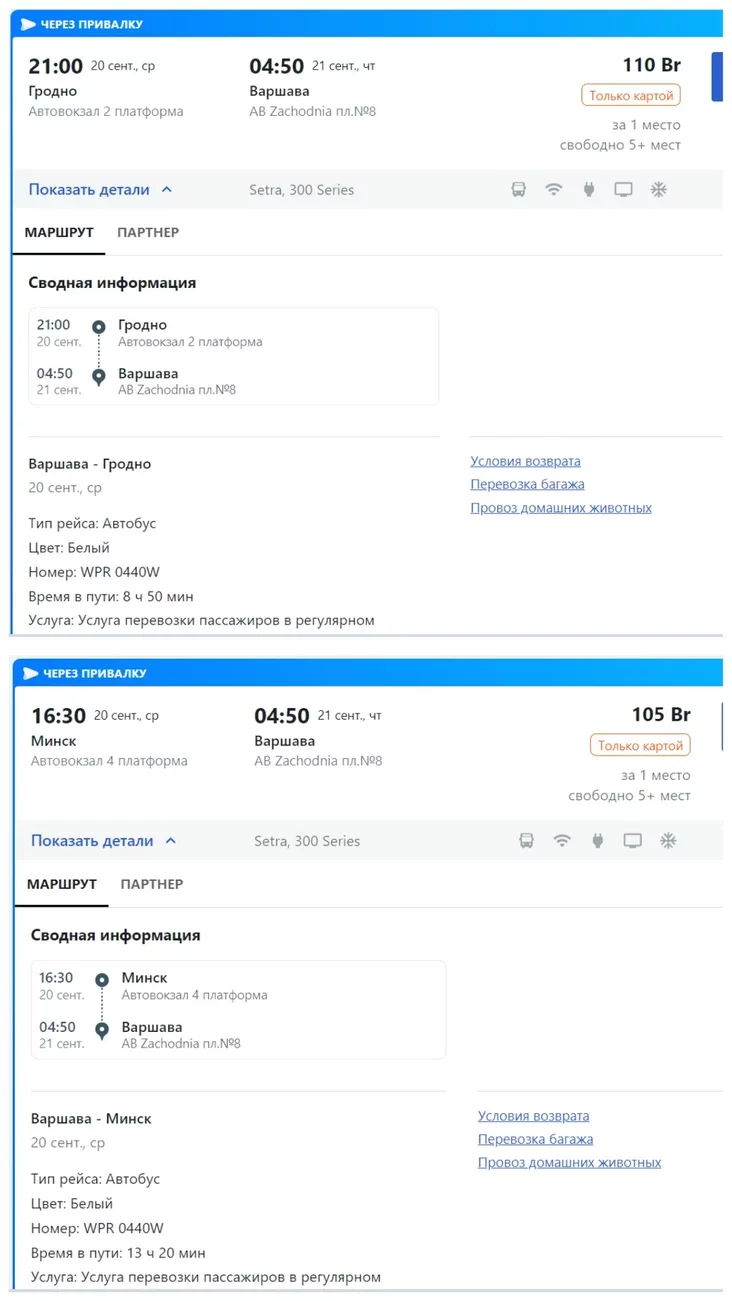Click the bus icon in the Grodno trip
This screenshot has width=732, height=1301.
click(x=519, y=190)
